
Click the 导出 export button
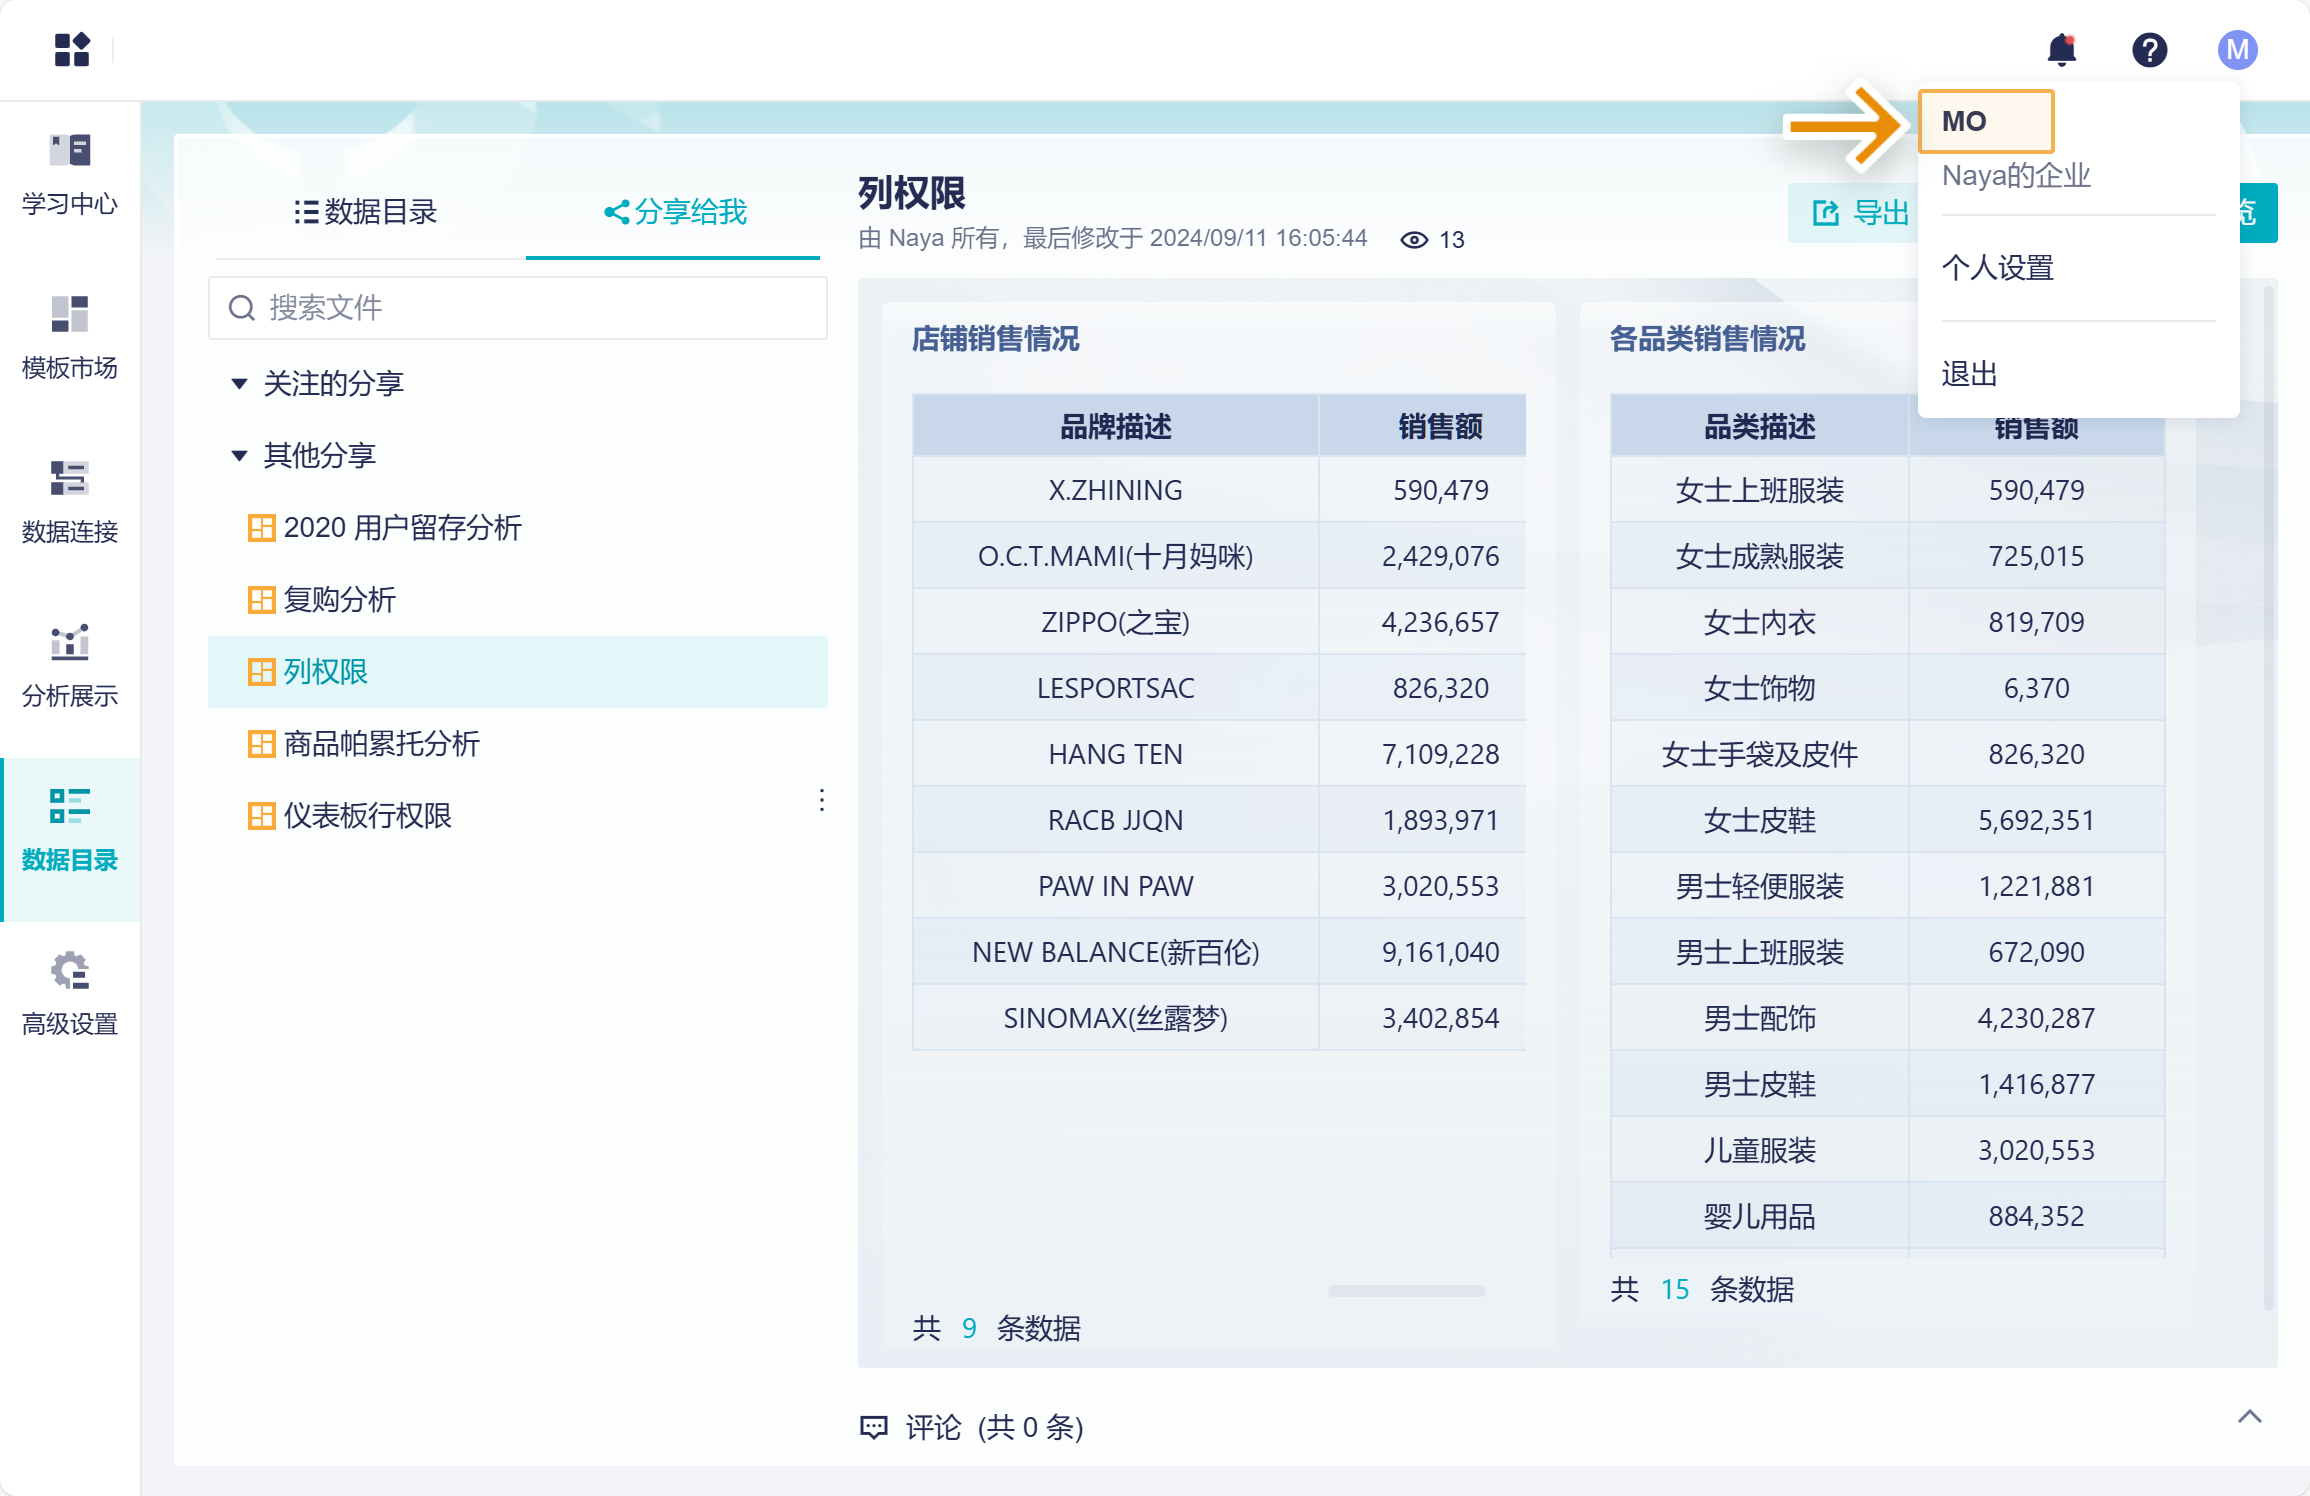coord(1860,213)
